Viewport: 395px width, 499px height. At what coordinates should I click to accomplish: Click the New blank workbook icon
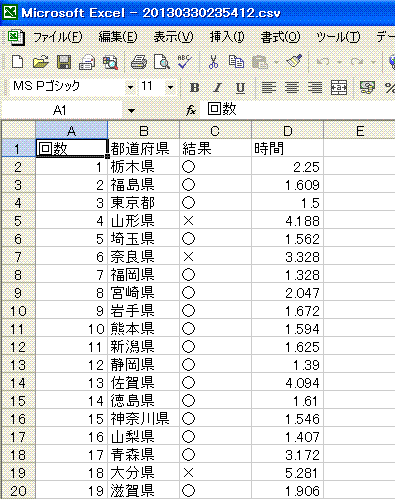[x=17, y=62]
